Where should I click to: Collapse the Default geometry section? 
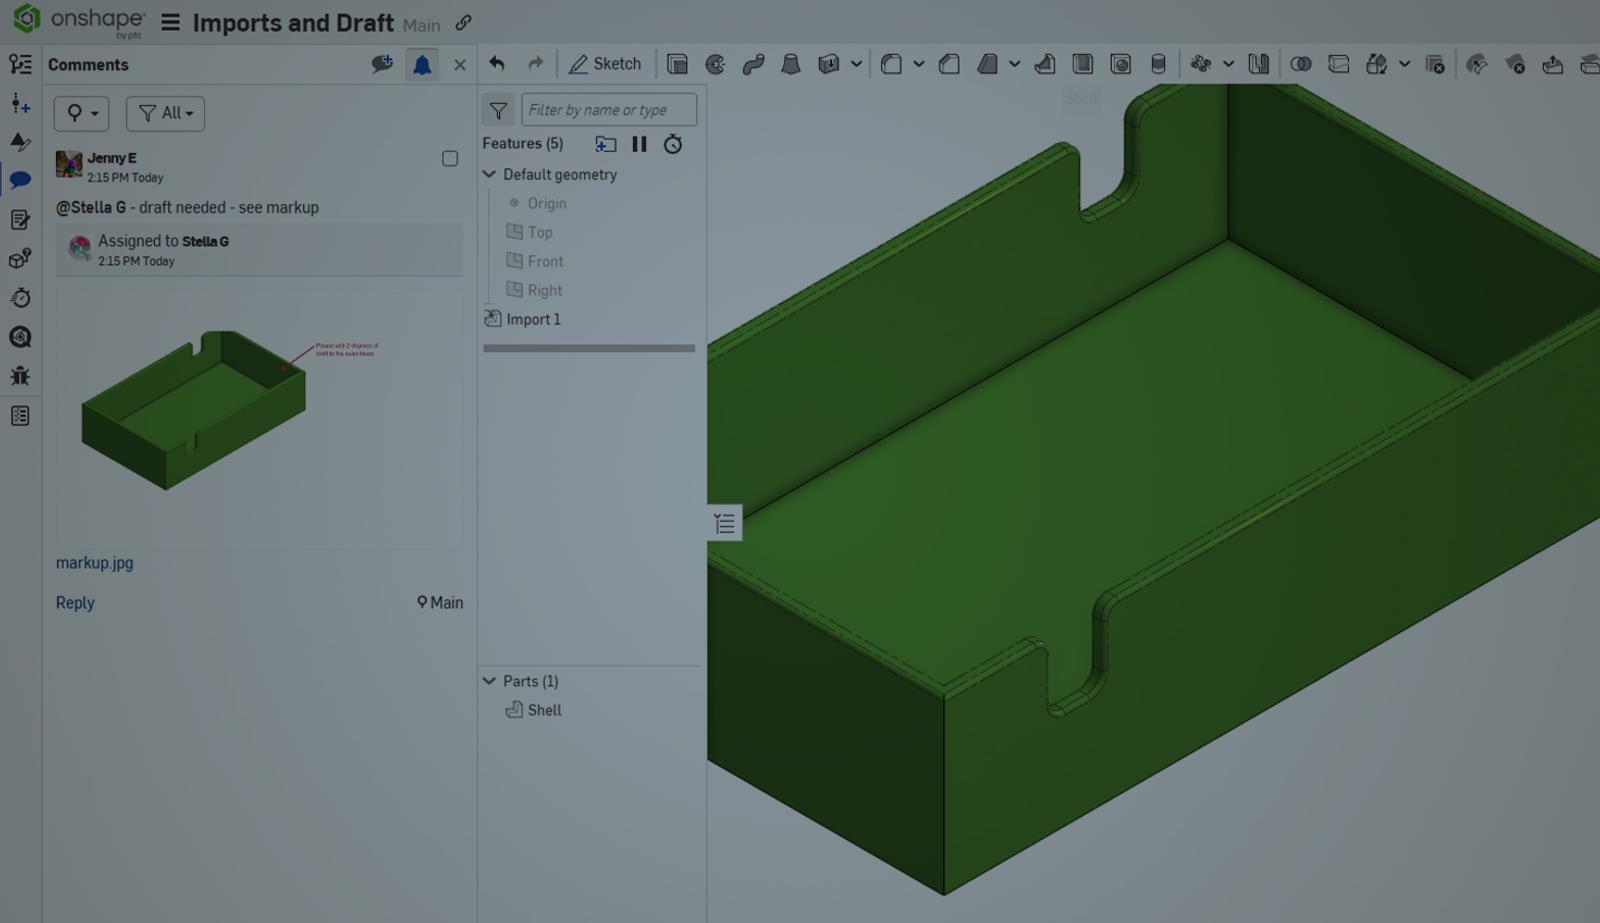click(489, 174)
